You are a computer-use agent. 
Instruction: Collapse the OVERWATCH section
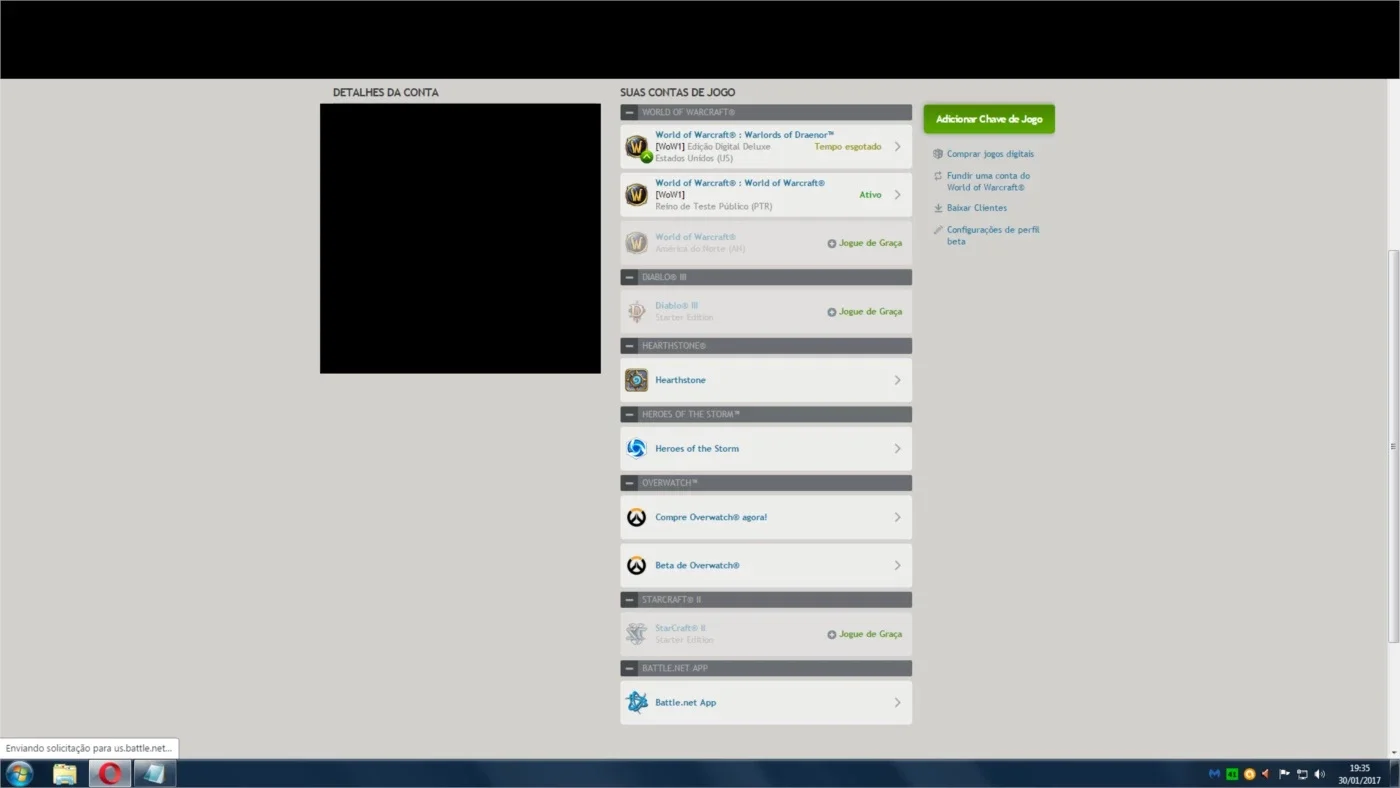point(629,483)
